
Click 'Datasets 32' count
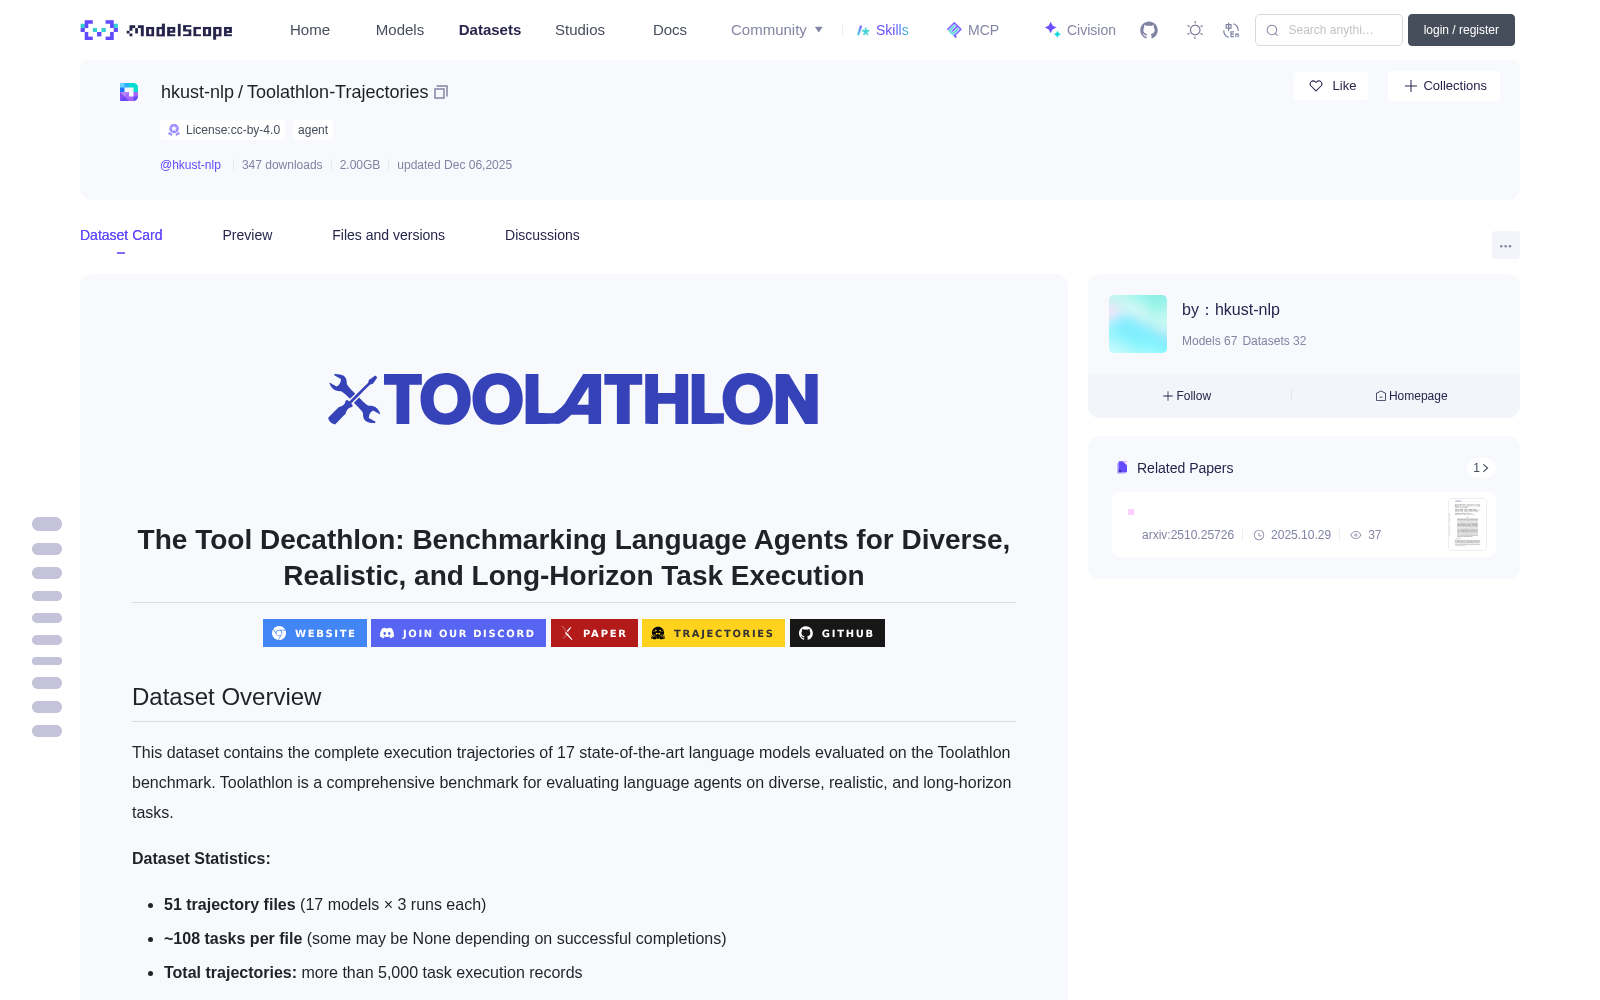(x=1274, y=341)
